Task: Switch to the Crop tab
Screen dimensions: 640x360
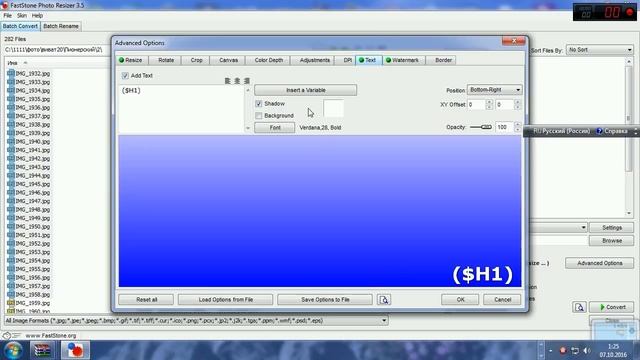Action: [x=196, y=60]
